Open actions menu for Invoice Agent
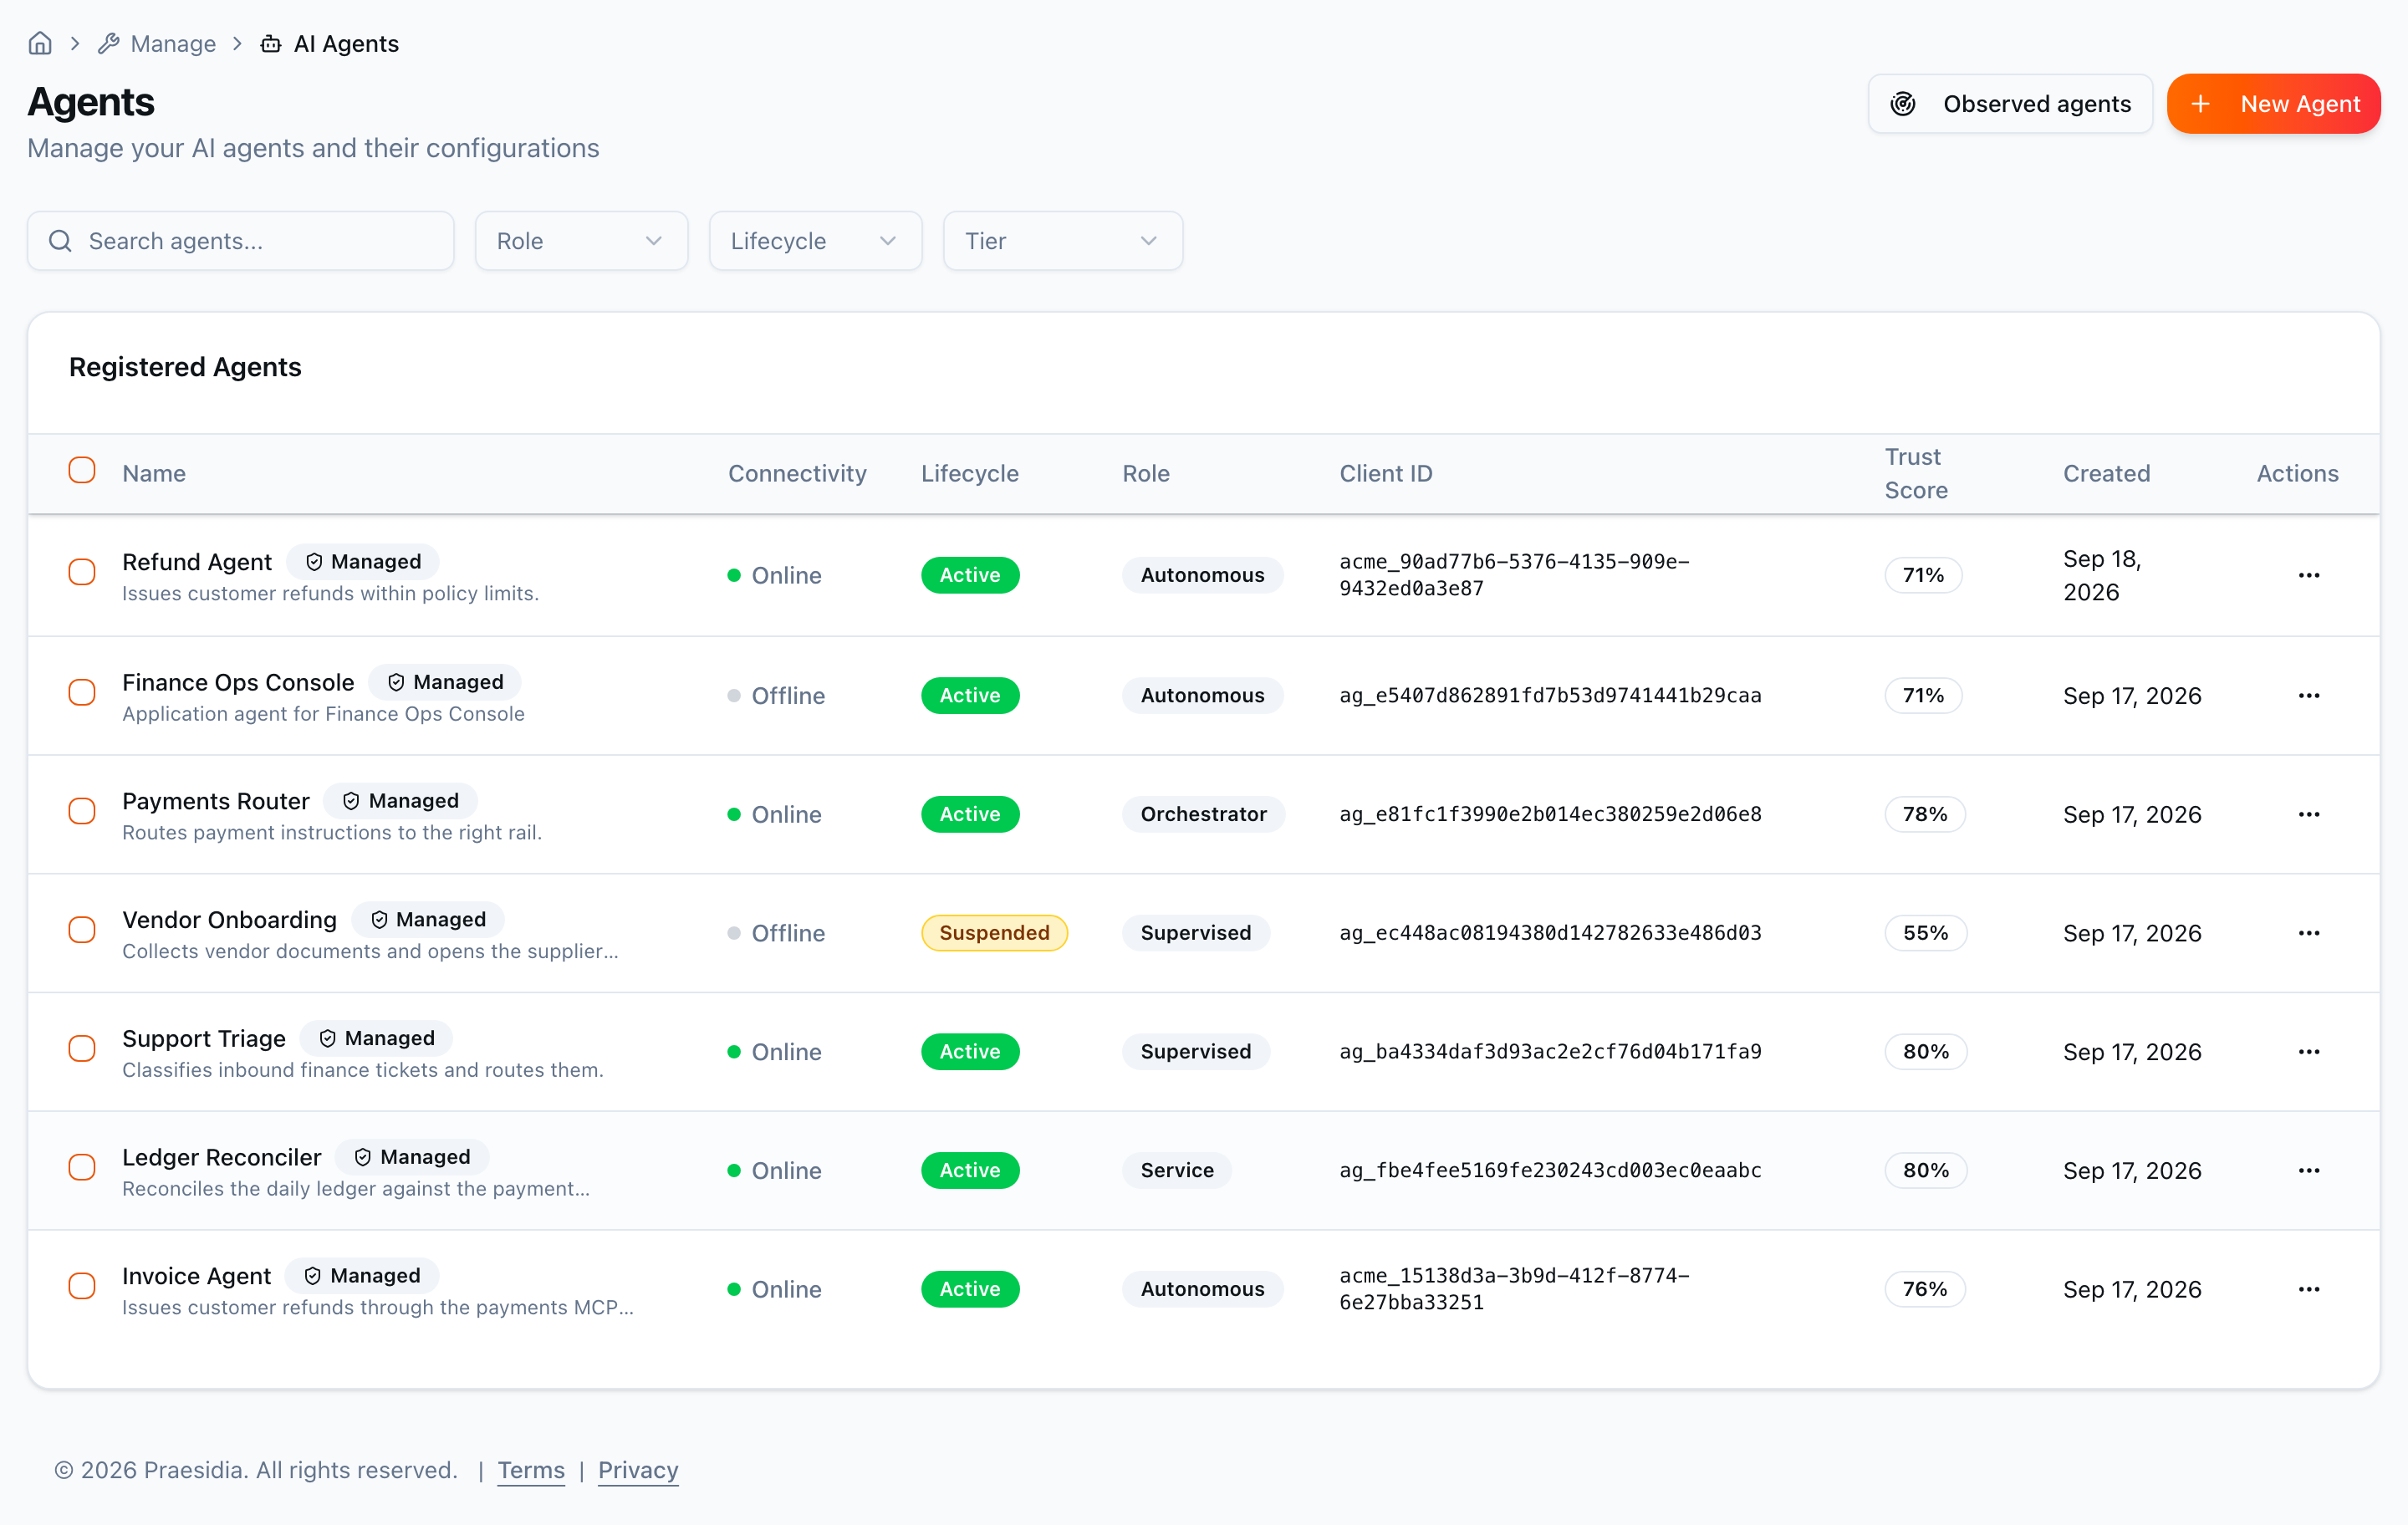 (x=2309, y=1289)
